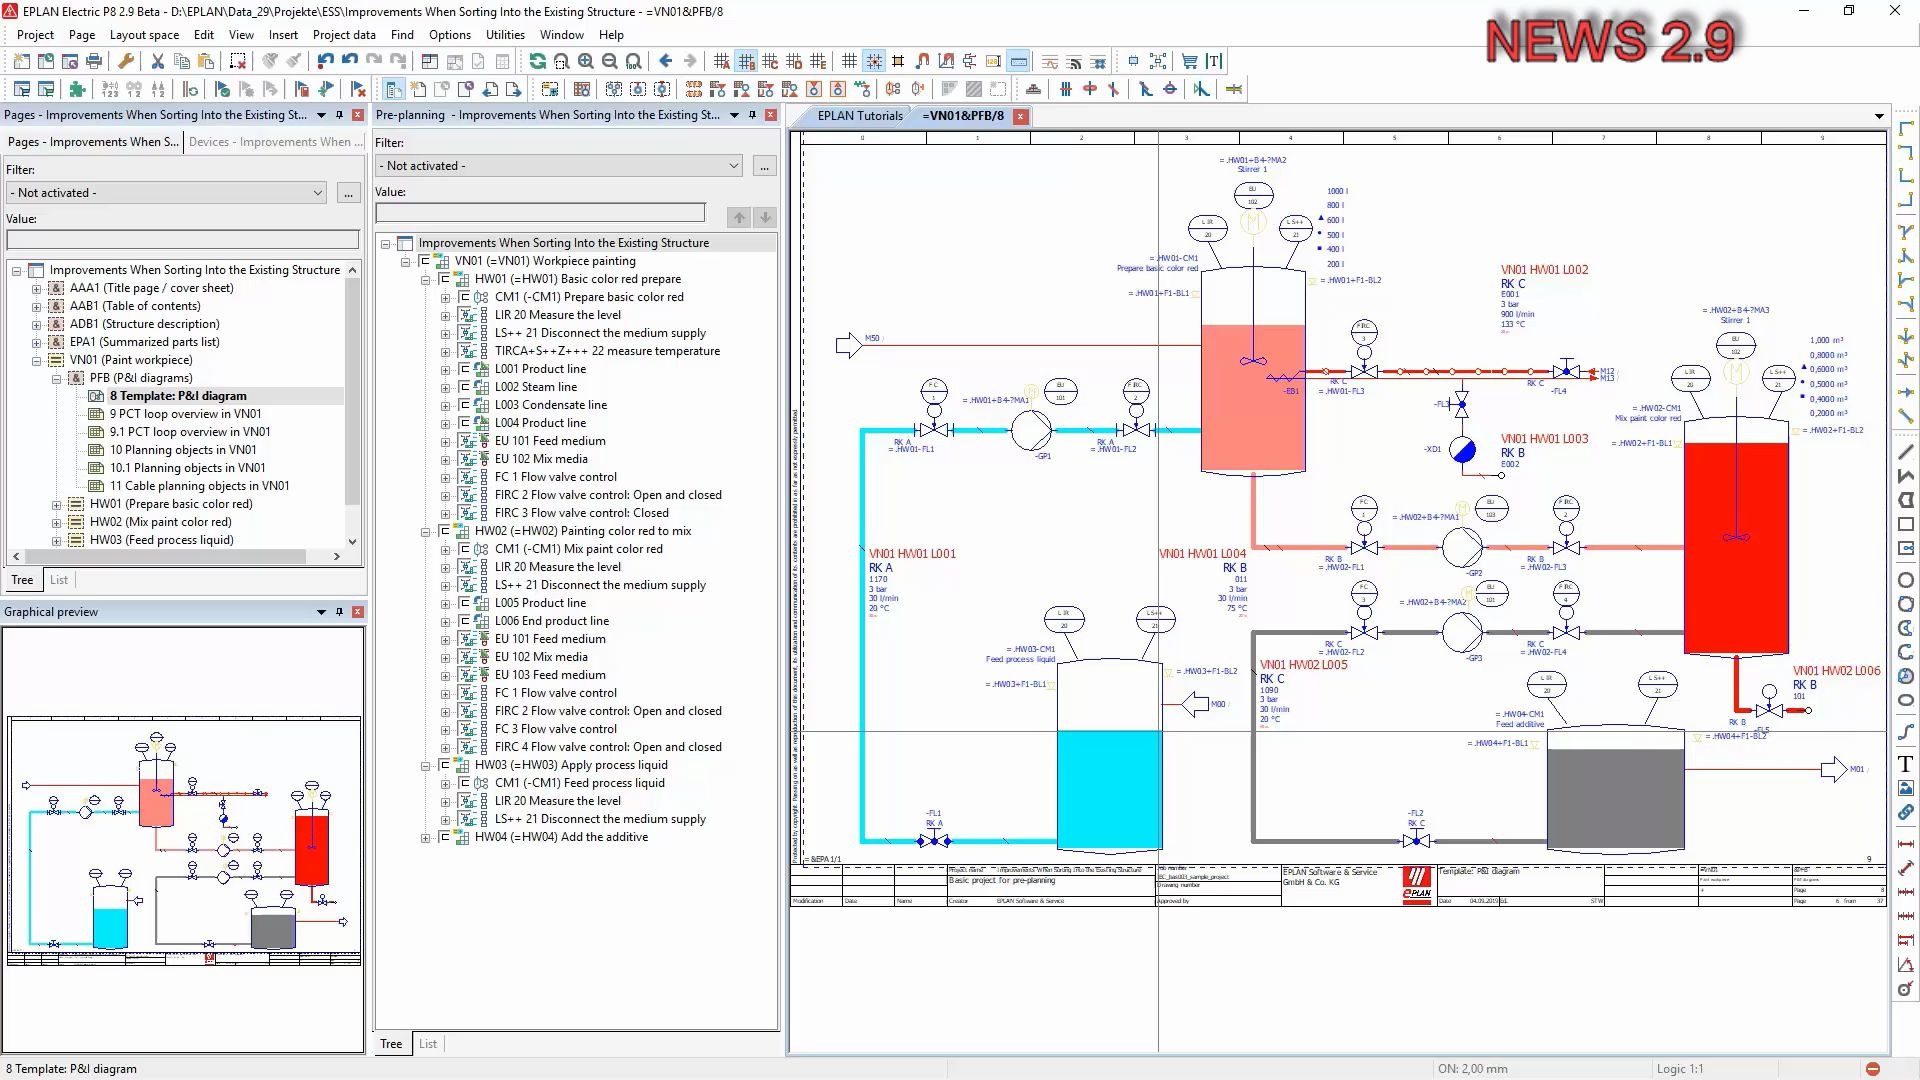Click the Paste clipboard icon
This screenshot has height=1080, width=1920.
pos(206,62)
